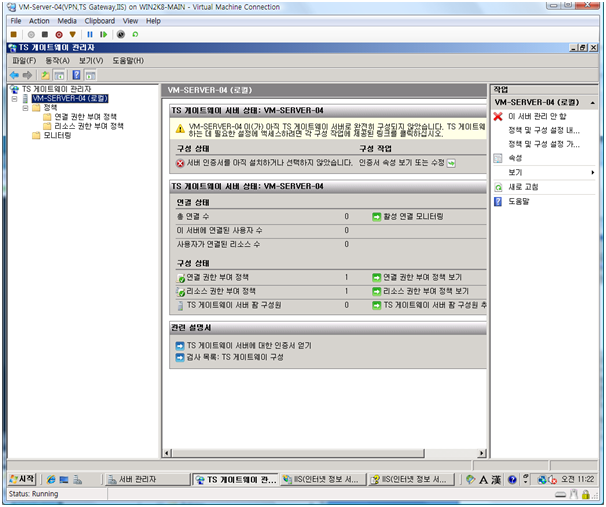Select the 모니터링 folder
The width and height of the screenshot is (606, 507).
tap(57, 136)
